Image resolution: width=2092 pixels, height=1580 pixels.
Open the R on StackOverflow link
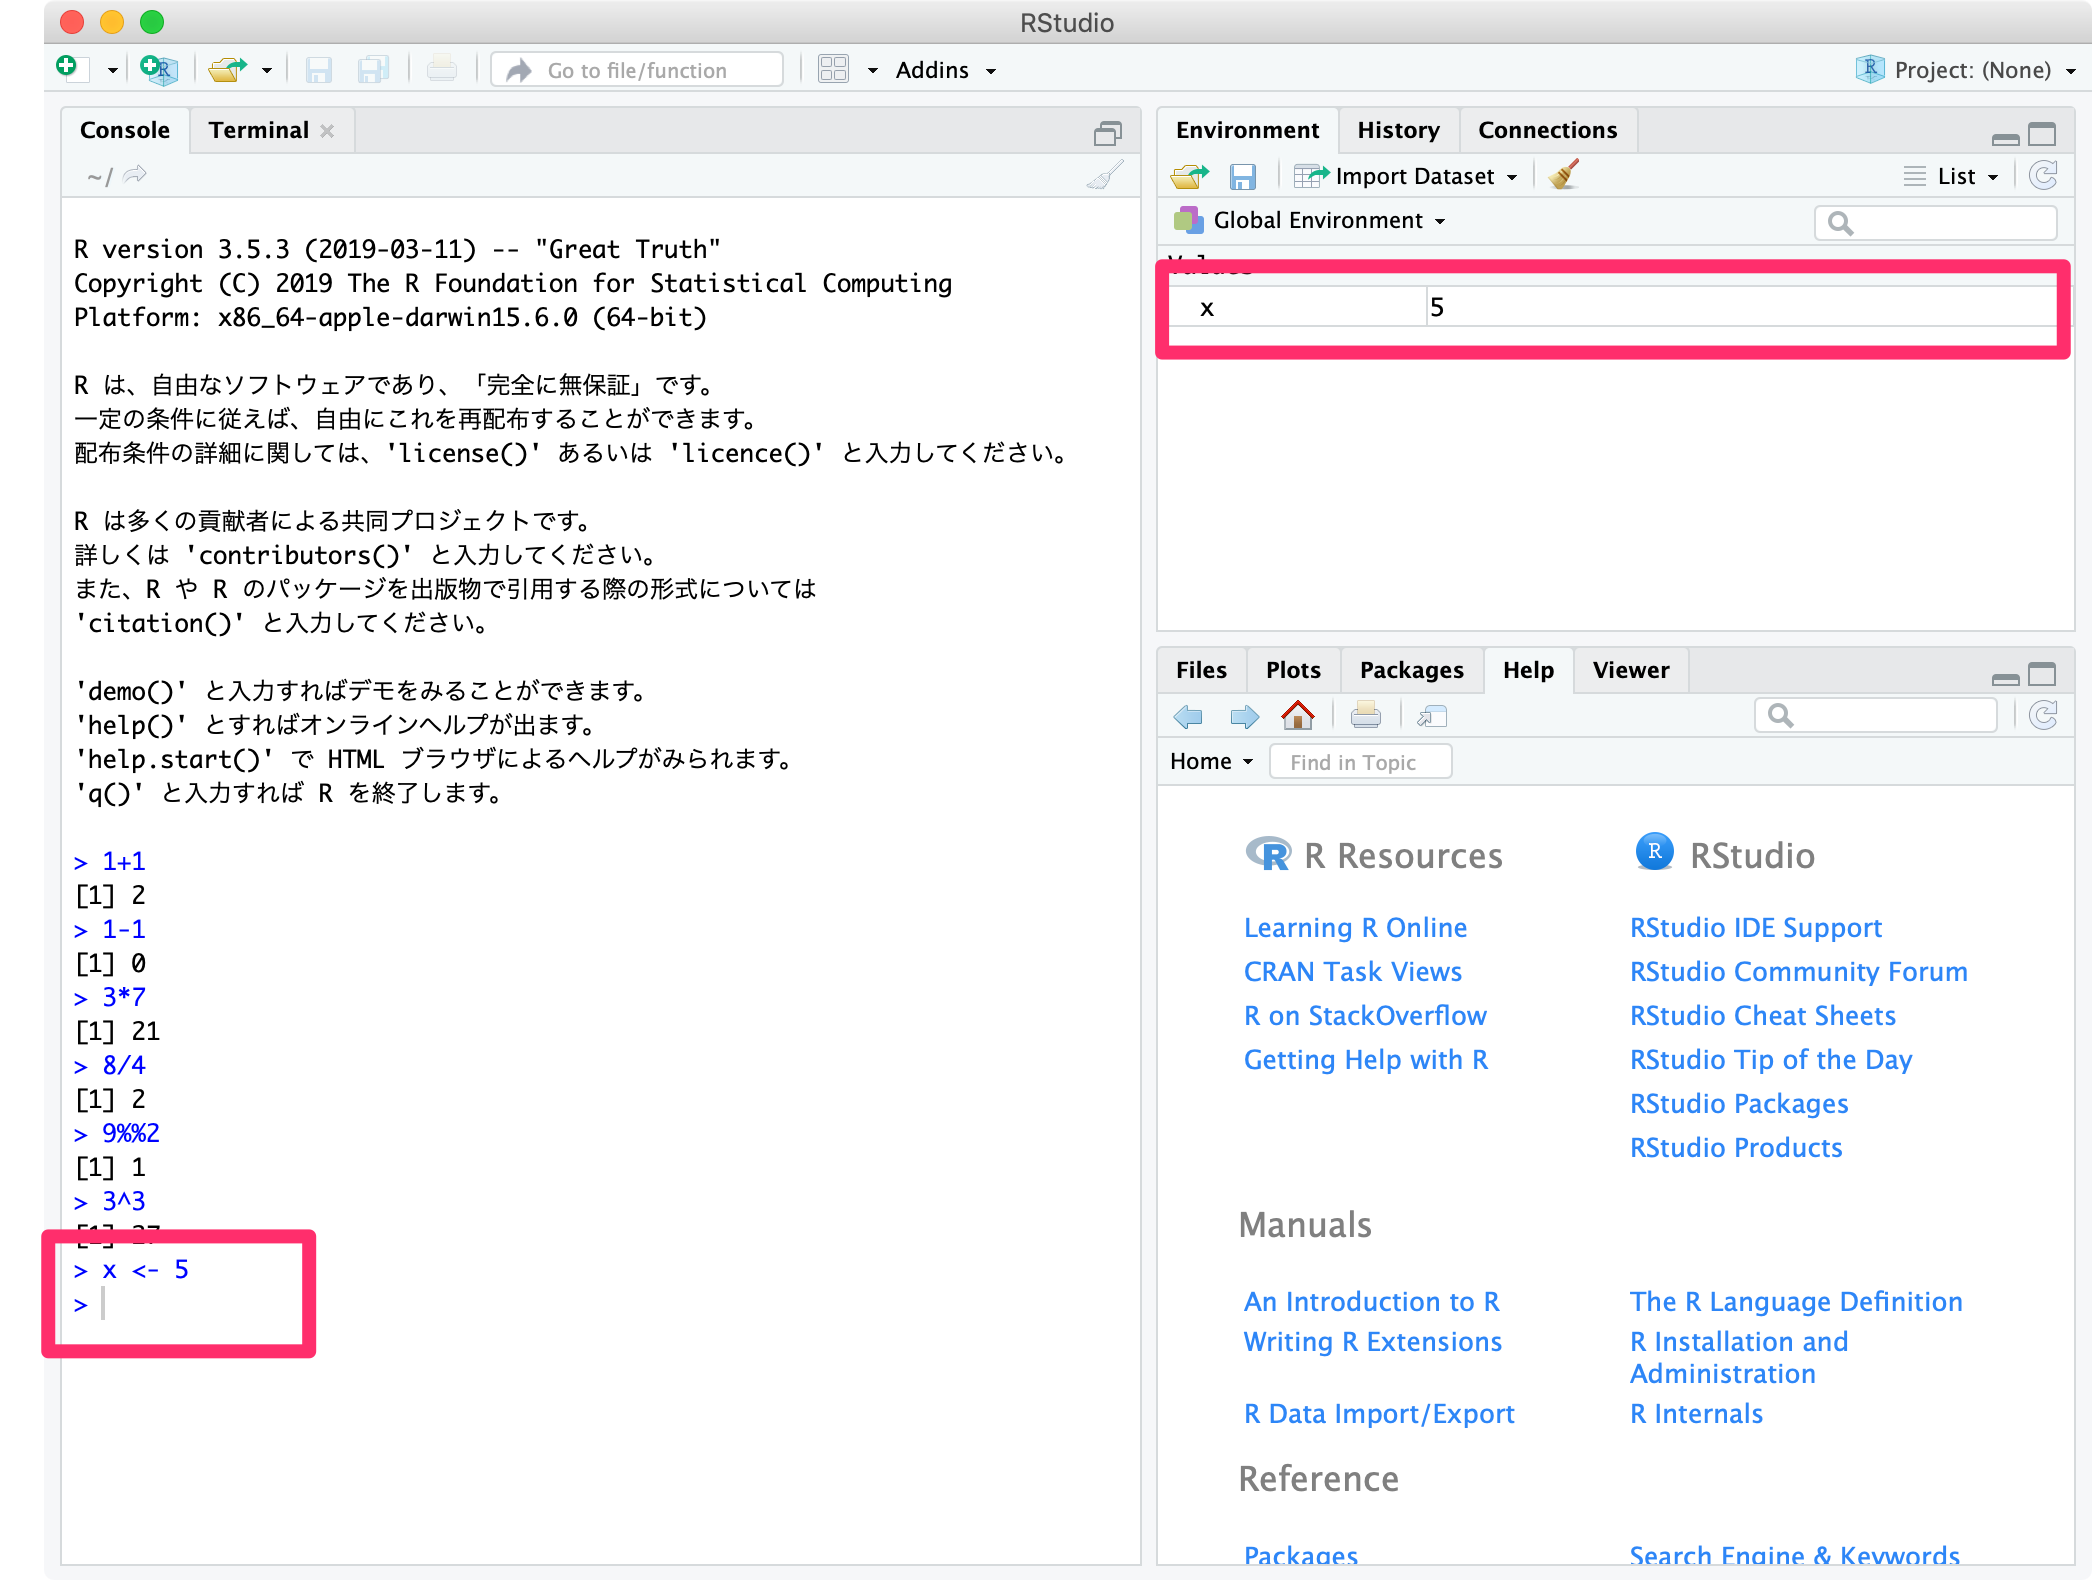[x=1365, y=1015]
